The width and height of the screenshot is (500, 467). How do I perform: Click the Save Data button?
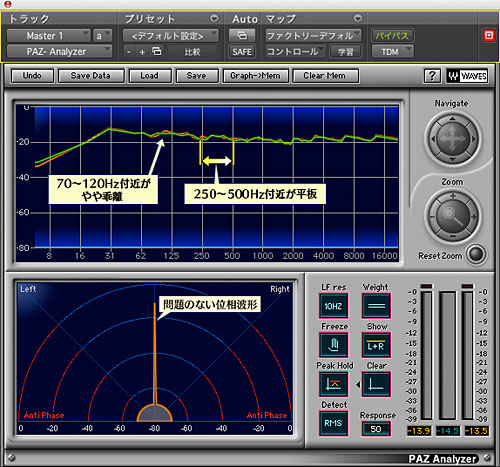(91, 76)
